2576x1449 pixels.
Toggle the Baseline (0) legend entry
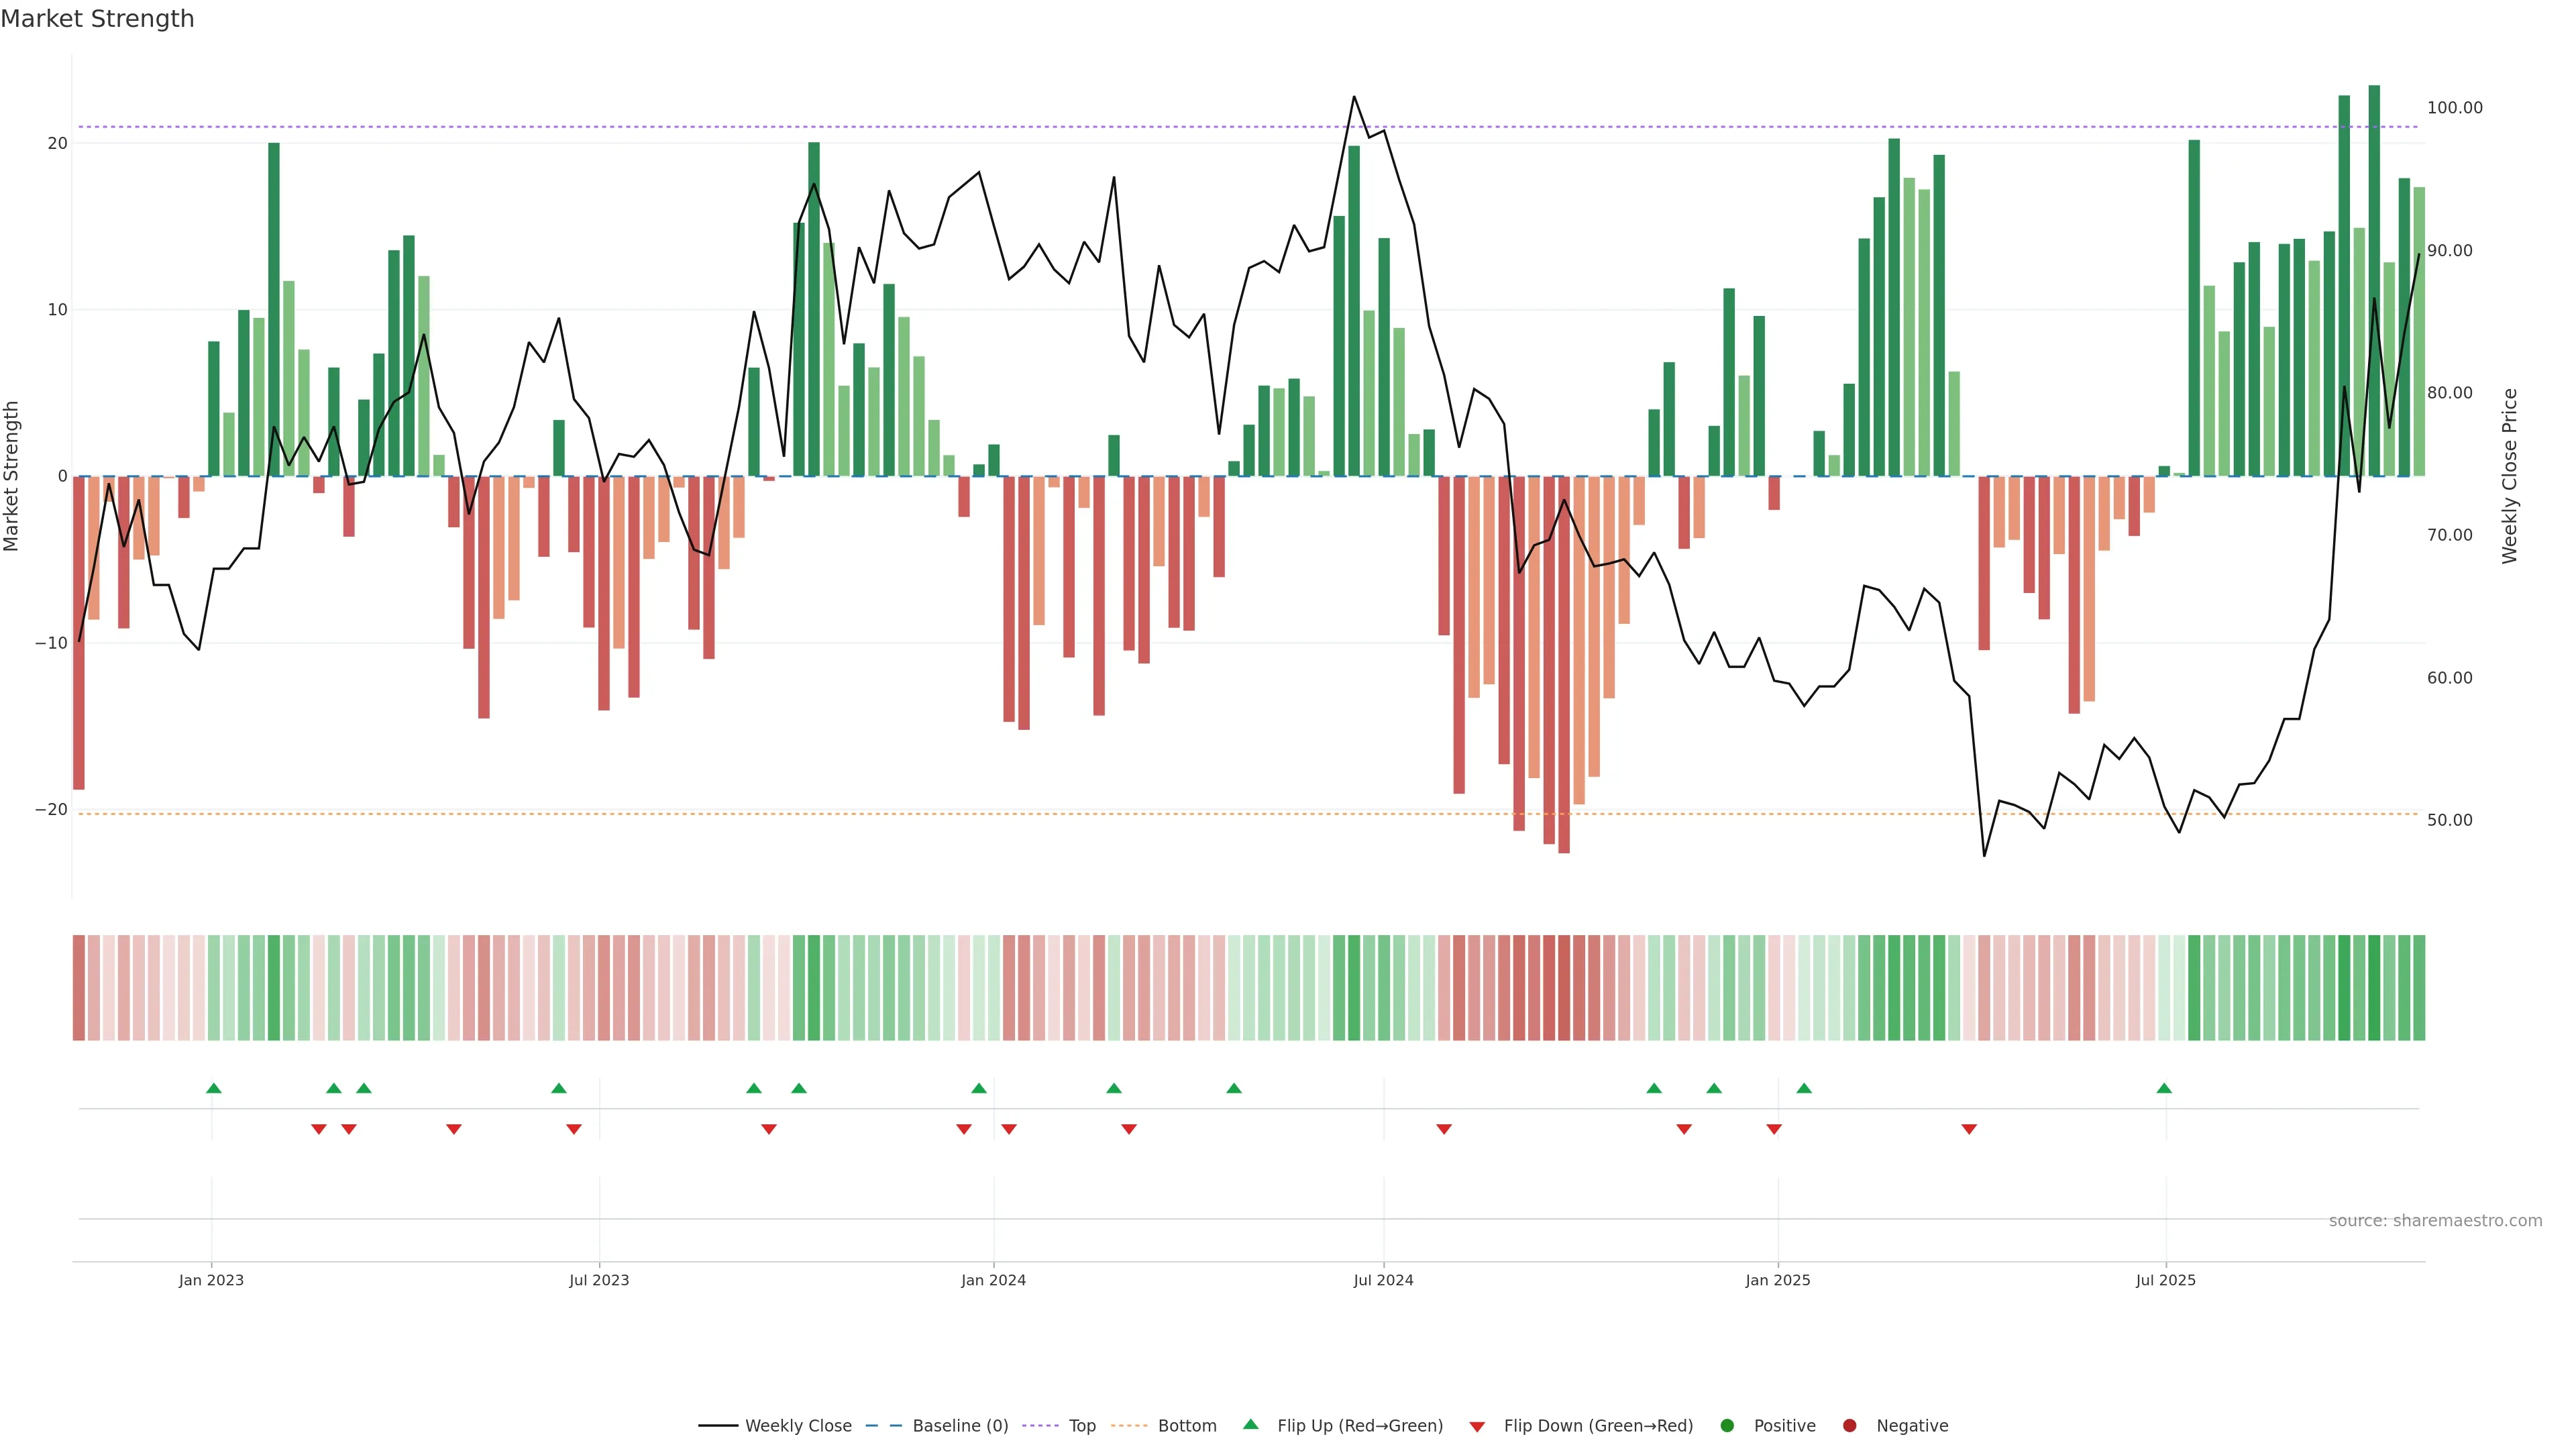(937, 1426)
